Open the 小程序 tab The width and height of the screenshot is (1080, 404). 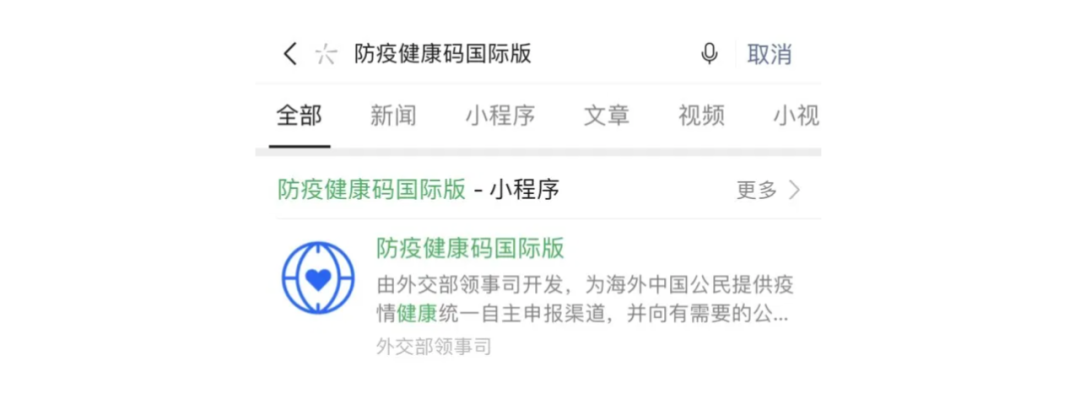[500, 116]
